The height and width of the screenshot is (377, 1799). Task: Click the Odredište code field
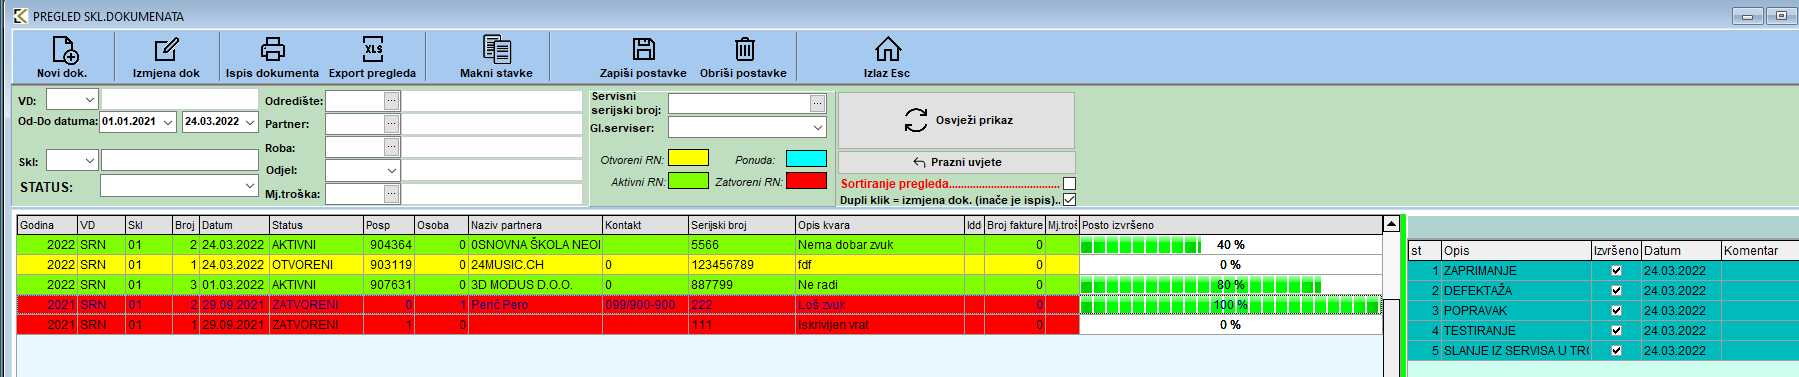pyautogui.click(x=355, y=100)
